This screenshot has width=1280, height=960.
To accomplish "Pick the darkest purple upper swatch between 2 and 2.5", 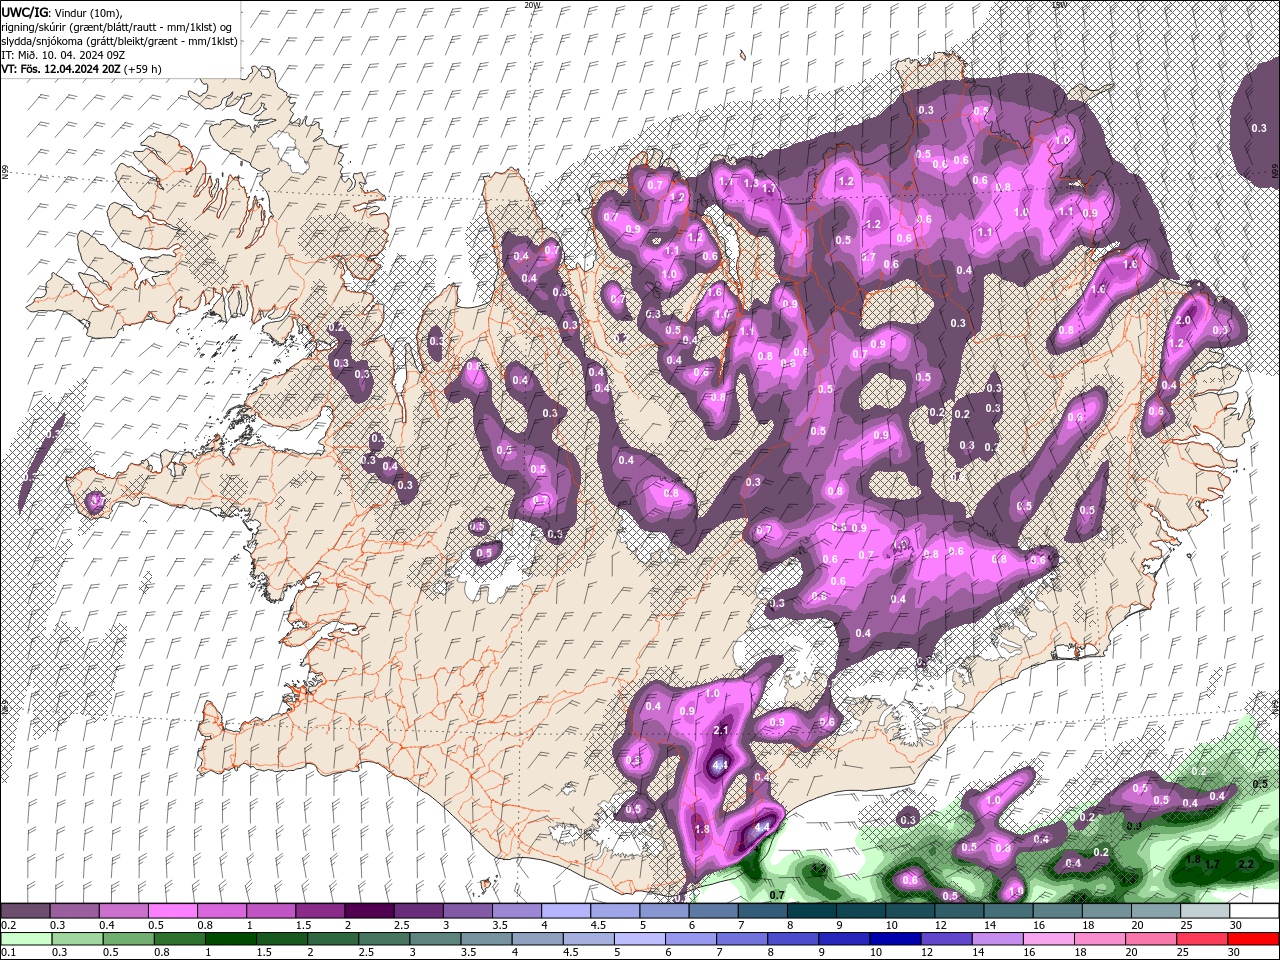I will click(369, 911).
